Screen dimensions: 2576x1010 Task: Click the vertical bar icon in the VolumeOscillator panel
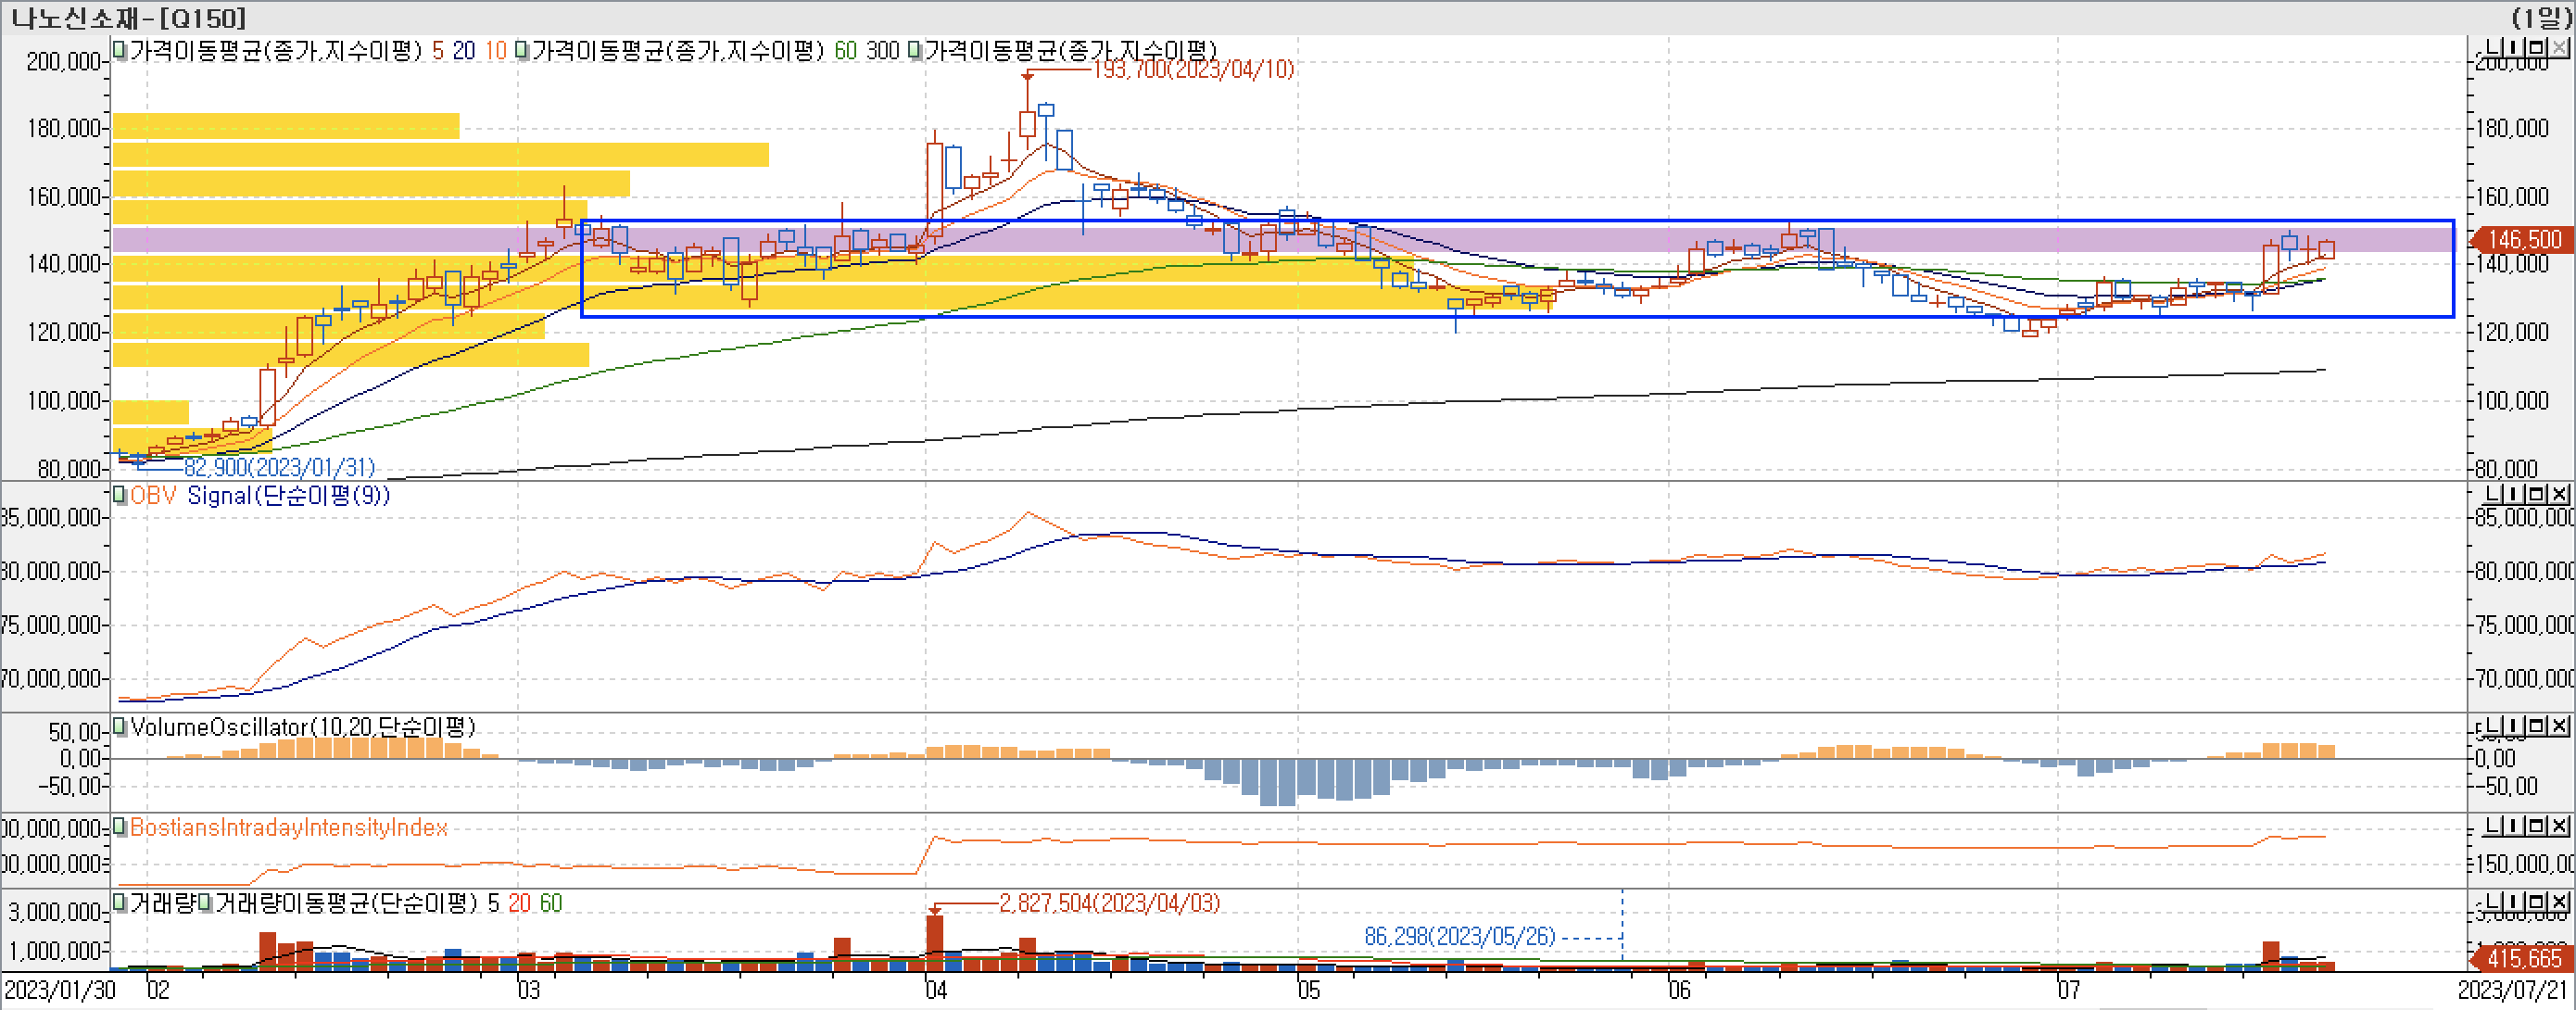[2515, 726]
